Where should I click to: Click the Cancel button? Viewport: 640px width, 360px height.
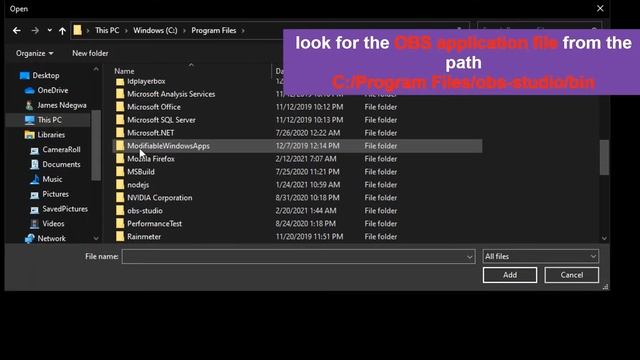(571, 275)
